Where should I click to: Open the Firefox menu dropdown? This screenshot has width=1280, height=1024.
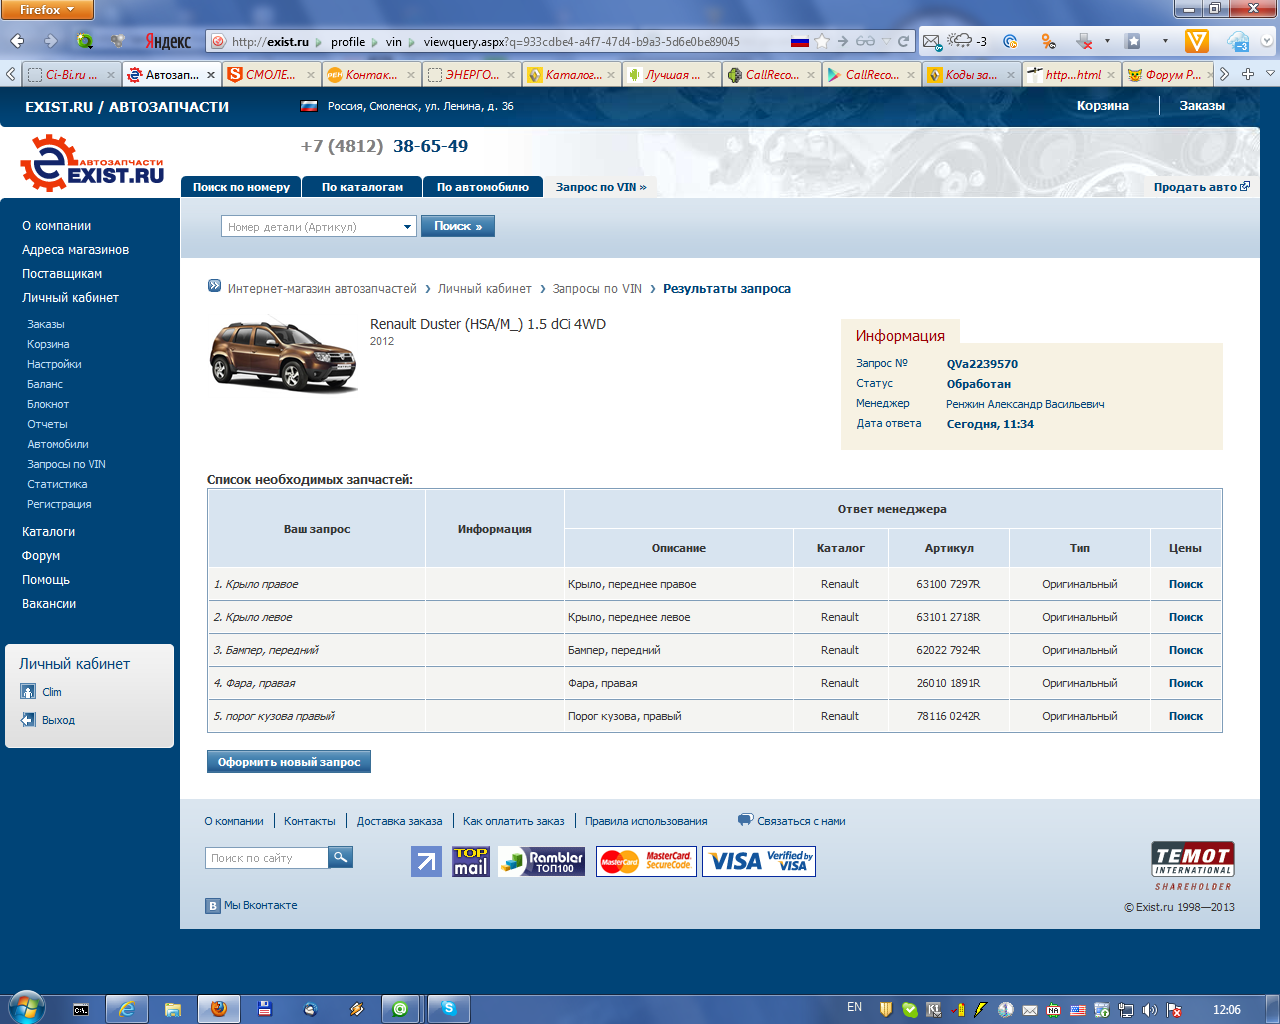pos(47,10)
